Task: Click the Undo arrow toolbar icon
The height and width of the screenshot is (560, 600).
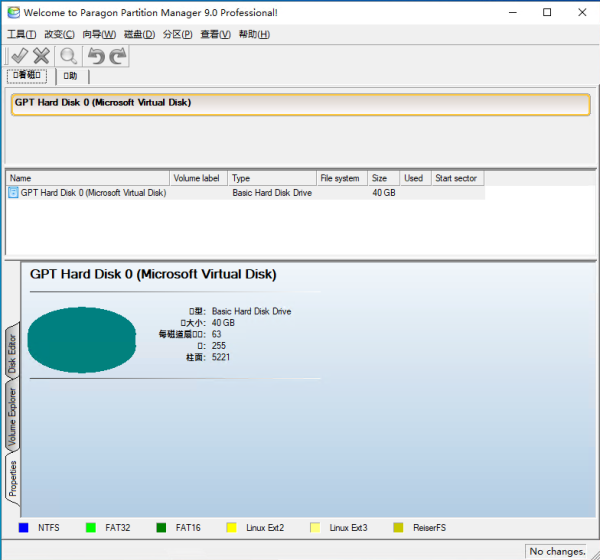Action: [x=96, y=56]
